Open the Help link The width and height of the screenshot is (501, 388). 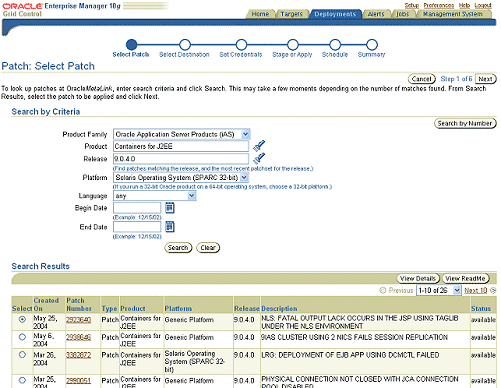[x=464, y=5]
